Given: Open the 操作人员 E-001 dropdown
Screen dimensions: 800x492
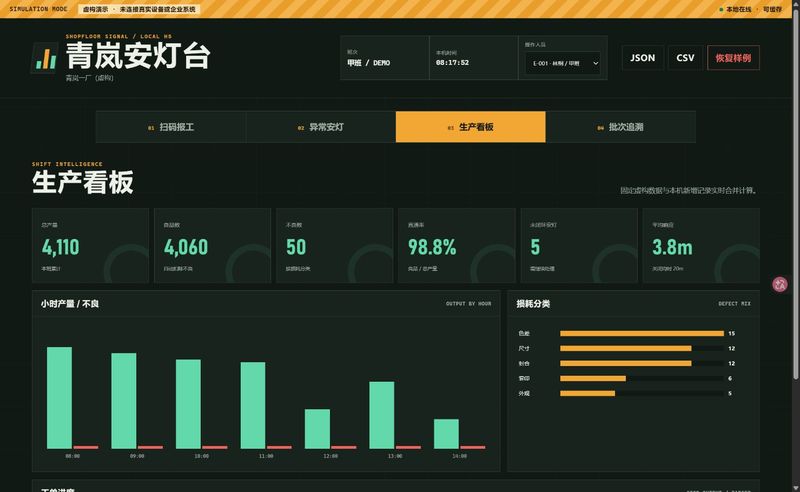Looking at the screenshot, I should (x=562, y=63).
